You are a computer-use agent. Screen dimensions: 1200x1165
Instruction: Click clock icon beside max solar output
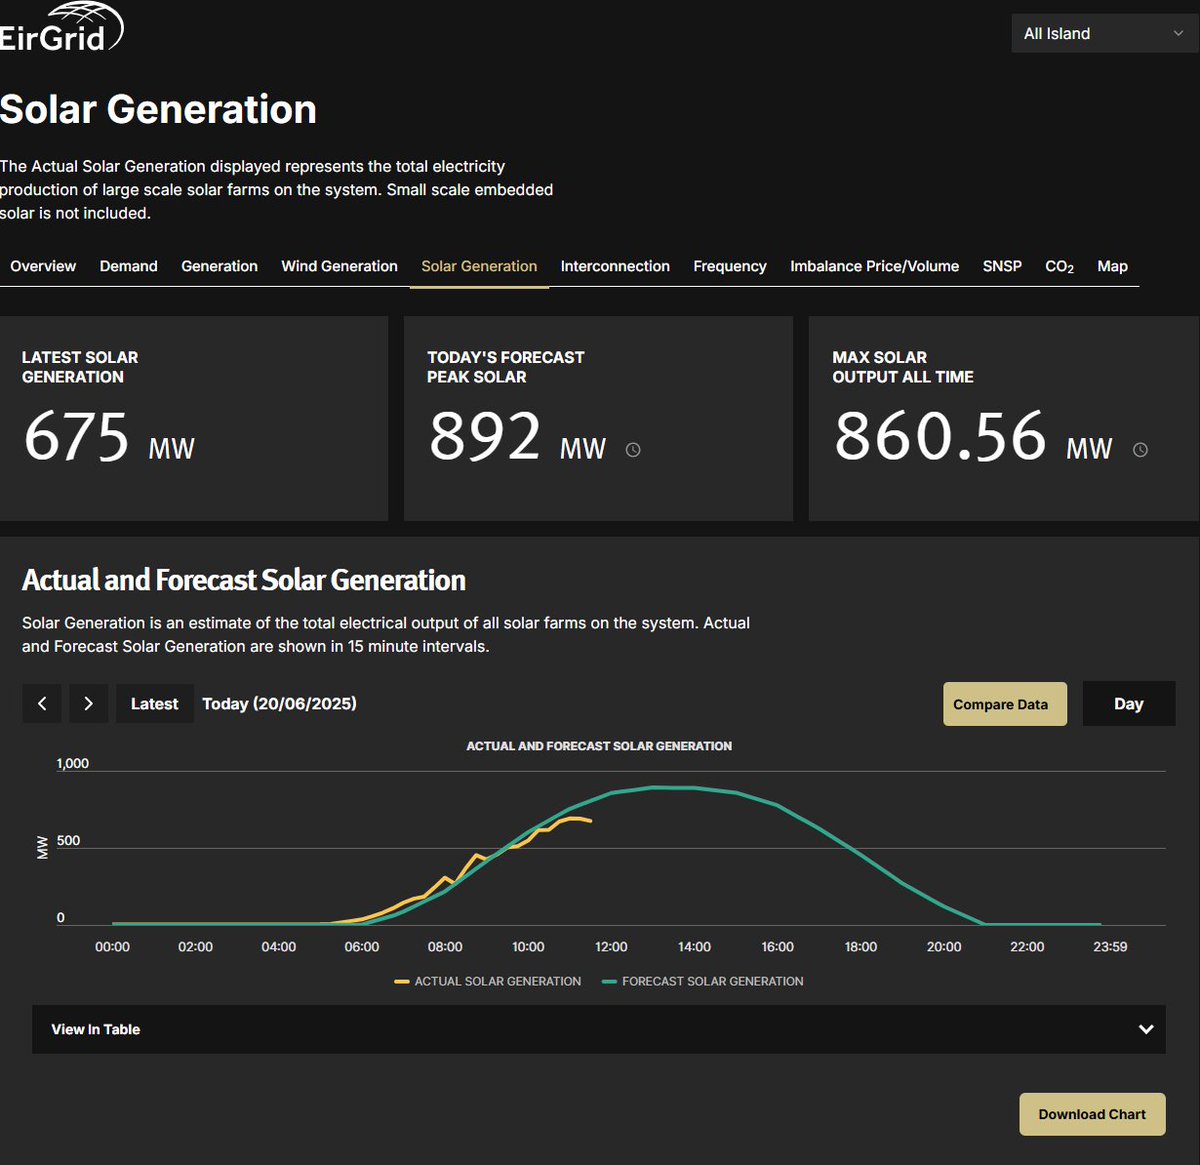(x=1140, y=450)
